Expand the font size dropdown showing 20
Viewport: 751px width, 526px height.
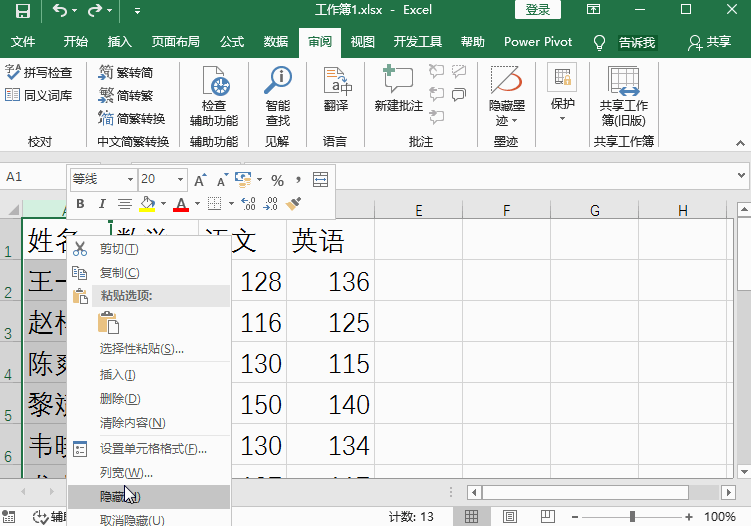click(x=181, y=180)
